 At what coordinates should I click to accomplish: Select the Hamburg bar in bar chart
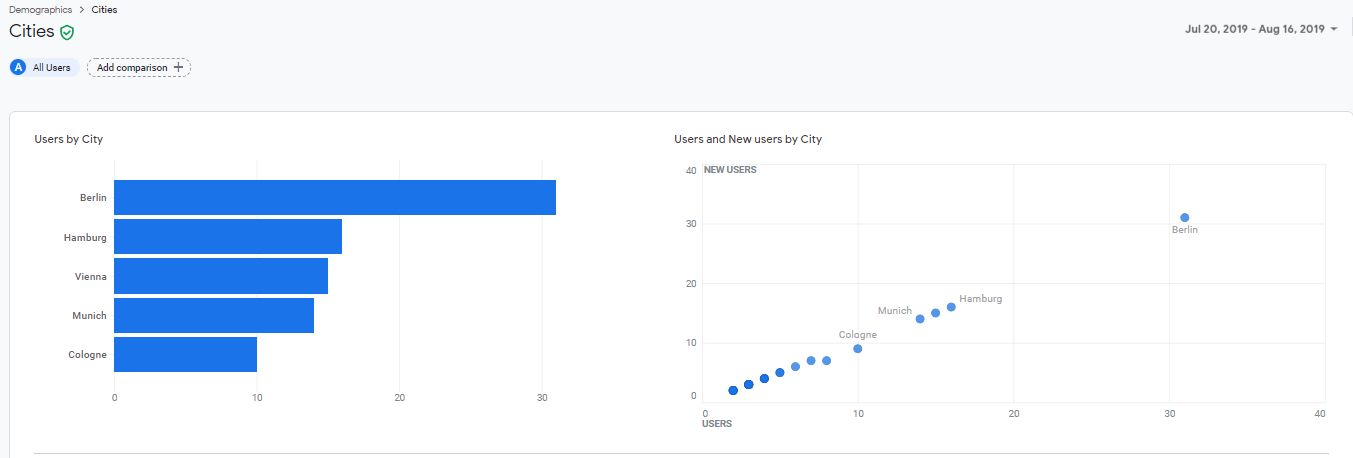(x=228, y=237)
